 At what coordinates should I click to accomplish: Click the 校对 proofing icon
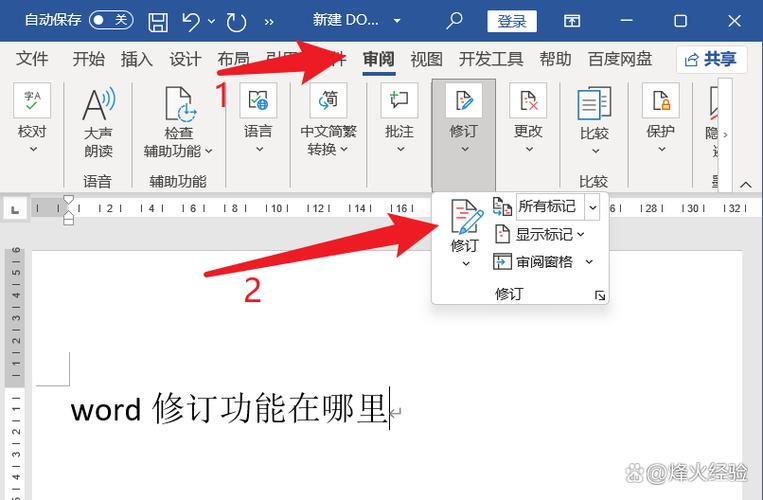click(x=32, y=100)
